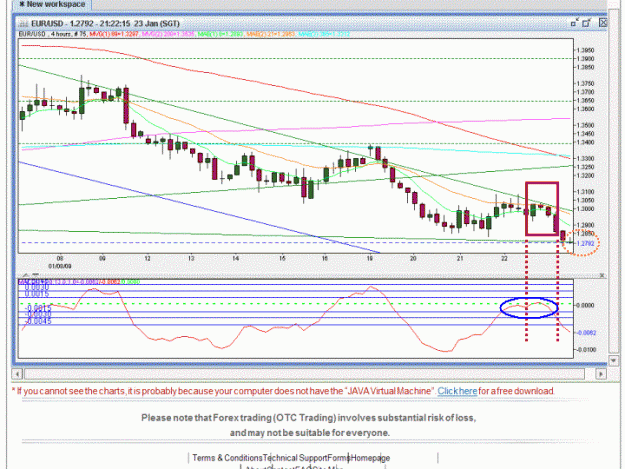
Task: Minimize the EUR/USD chart window
Action: point(574,23)
